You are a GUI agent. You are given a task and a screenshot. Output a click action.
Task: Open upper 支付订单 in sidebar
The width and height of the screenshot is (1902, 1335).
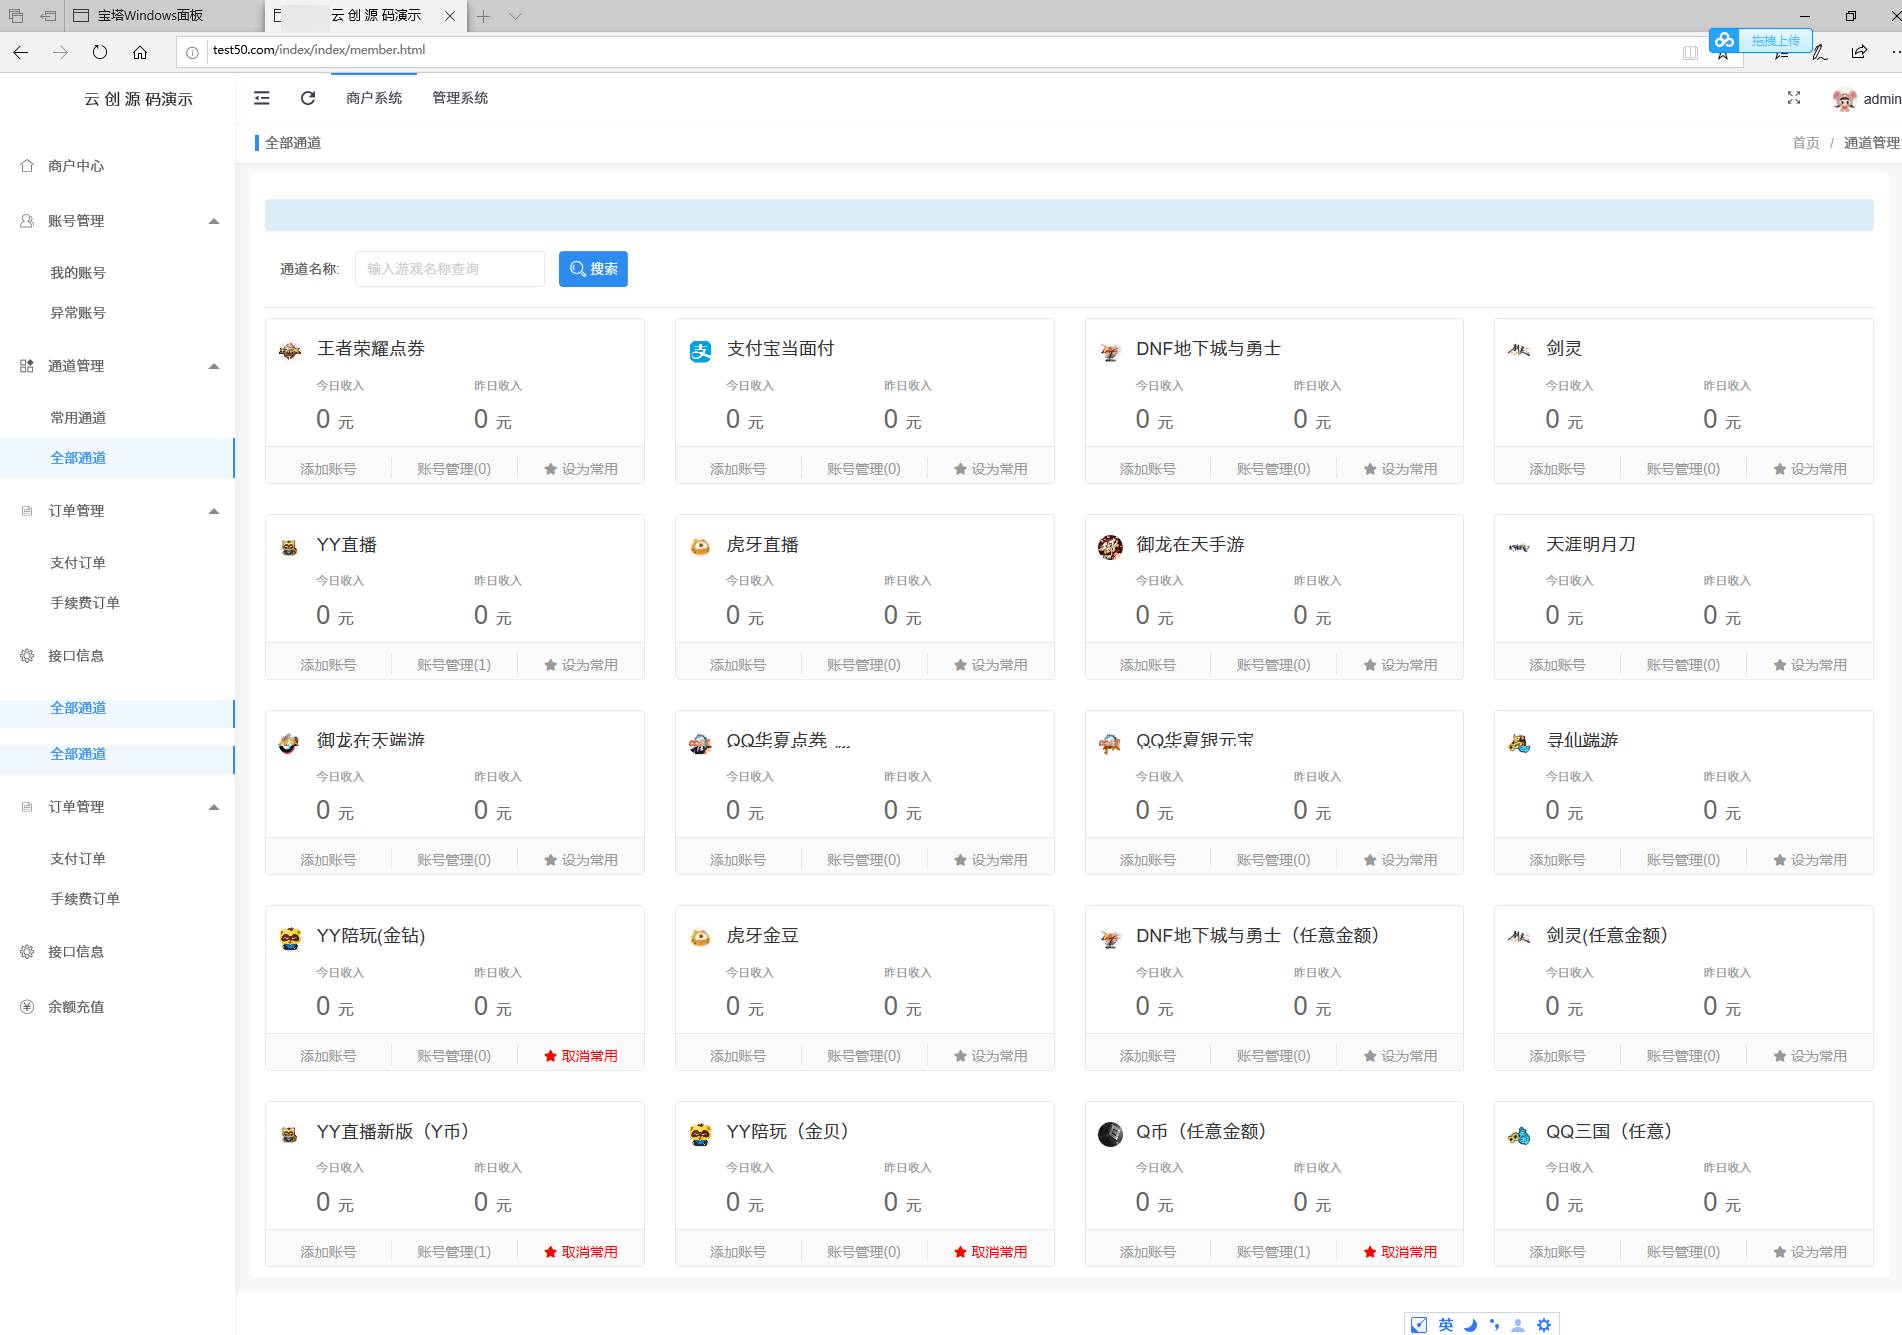click(78, 563)
